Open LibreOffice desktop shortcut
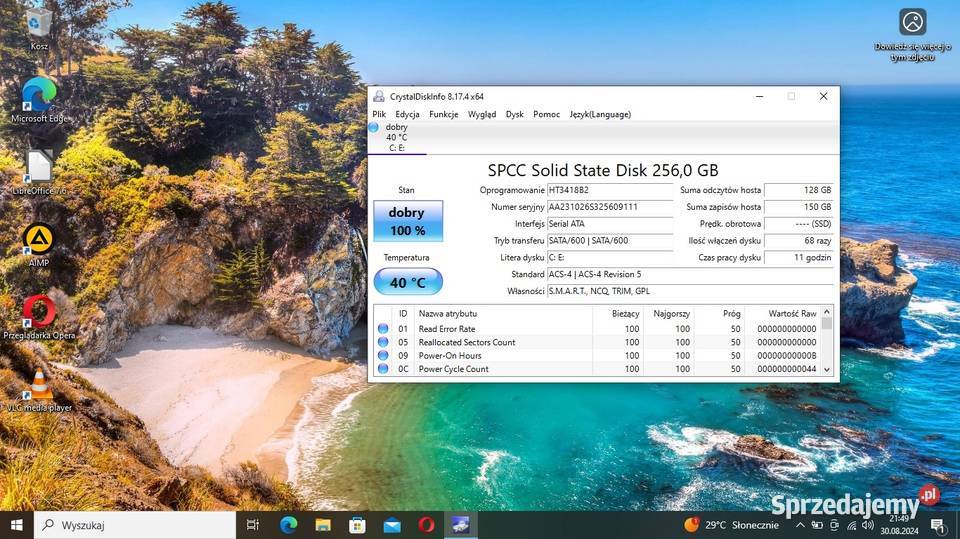The width and height of the screenshot is (960, 539). (39, 173)
